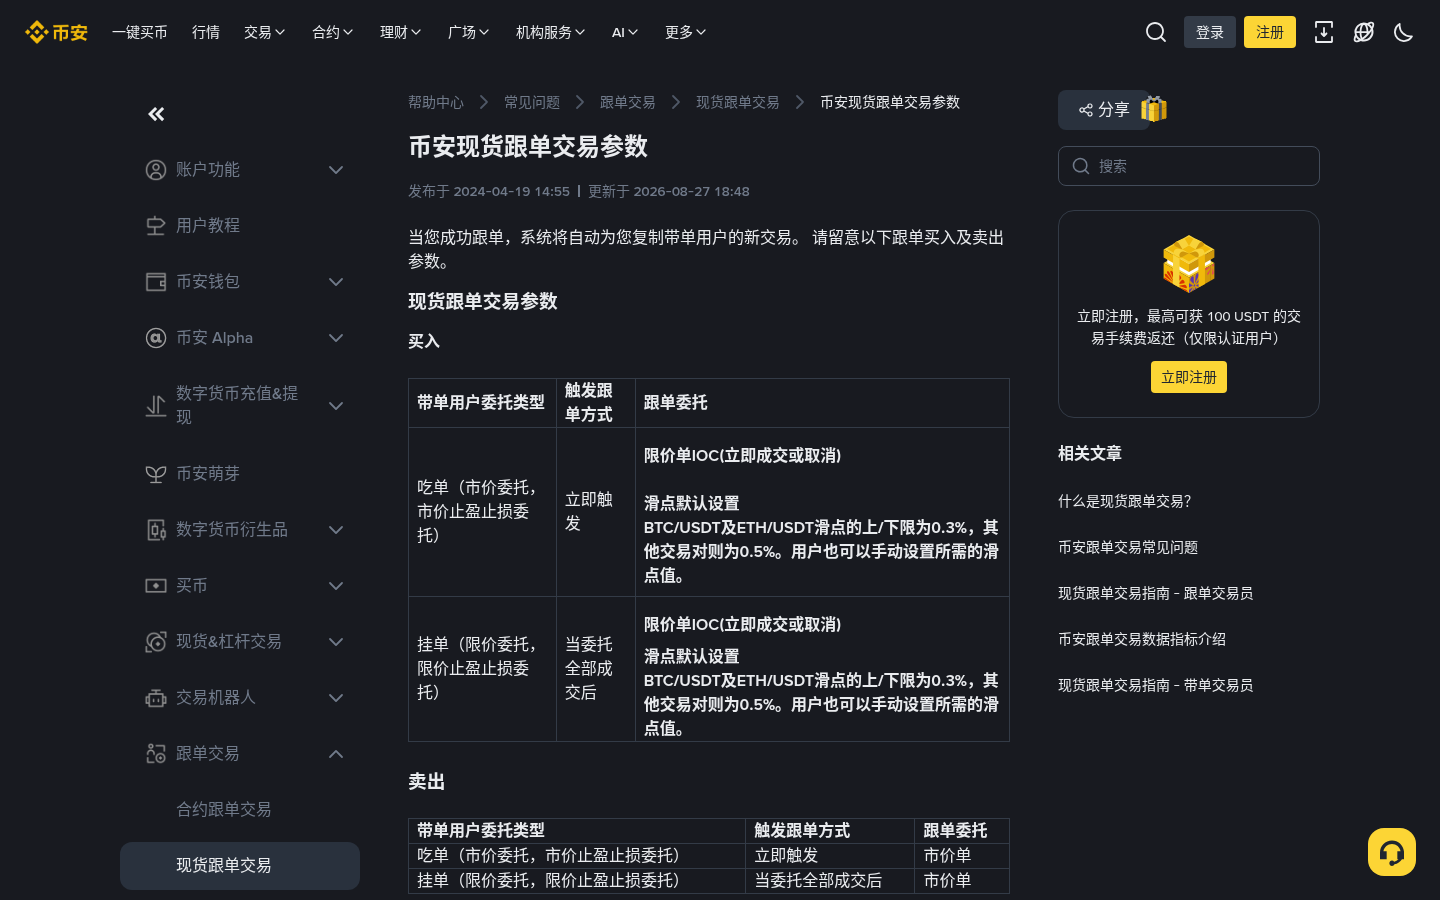1440x900 pixels.
Task: Click the 分享 share button
Action: pyautogui.click(x=1104, y=110)
